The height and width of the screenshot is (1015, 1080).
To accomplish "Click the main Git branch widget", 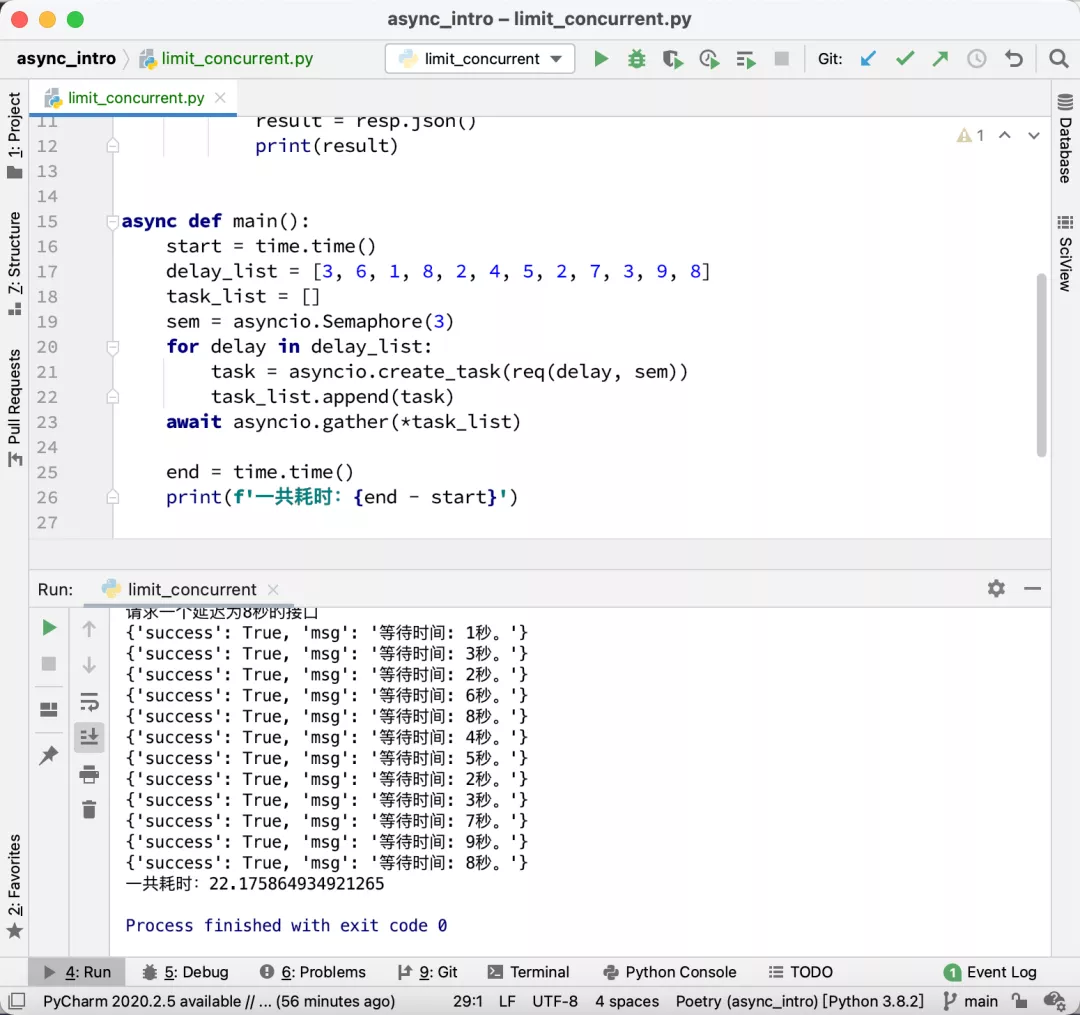I will coord(970,1001).
